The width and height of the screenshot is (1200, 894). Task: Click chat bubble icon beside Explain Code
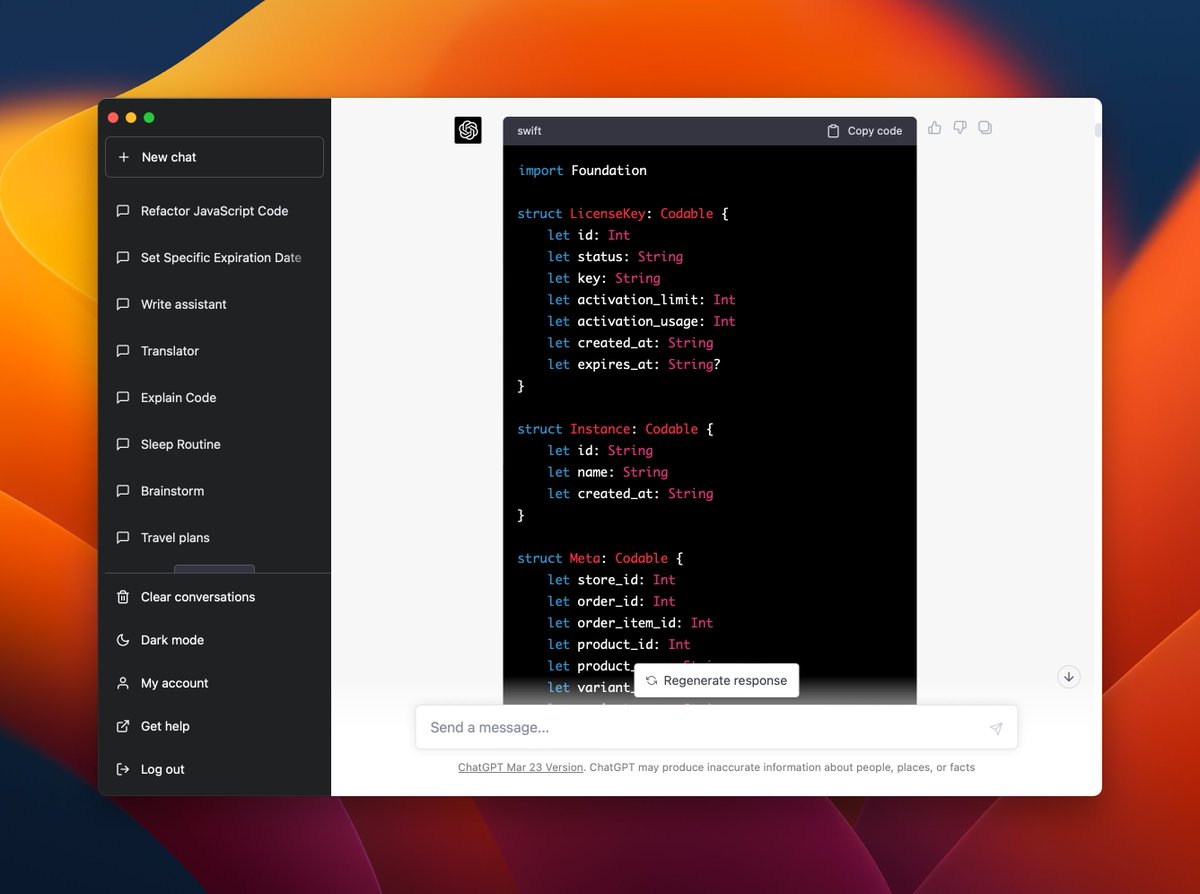click(123, 398)
